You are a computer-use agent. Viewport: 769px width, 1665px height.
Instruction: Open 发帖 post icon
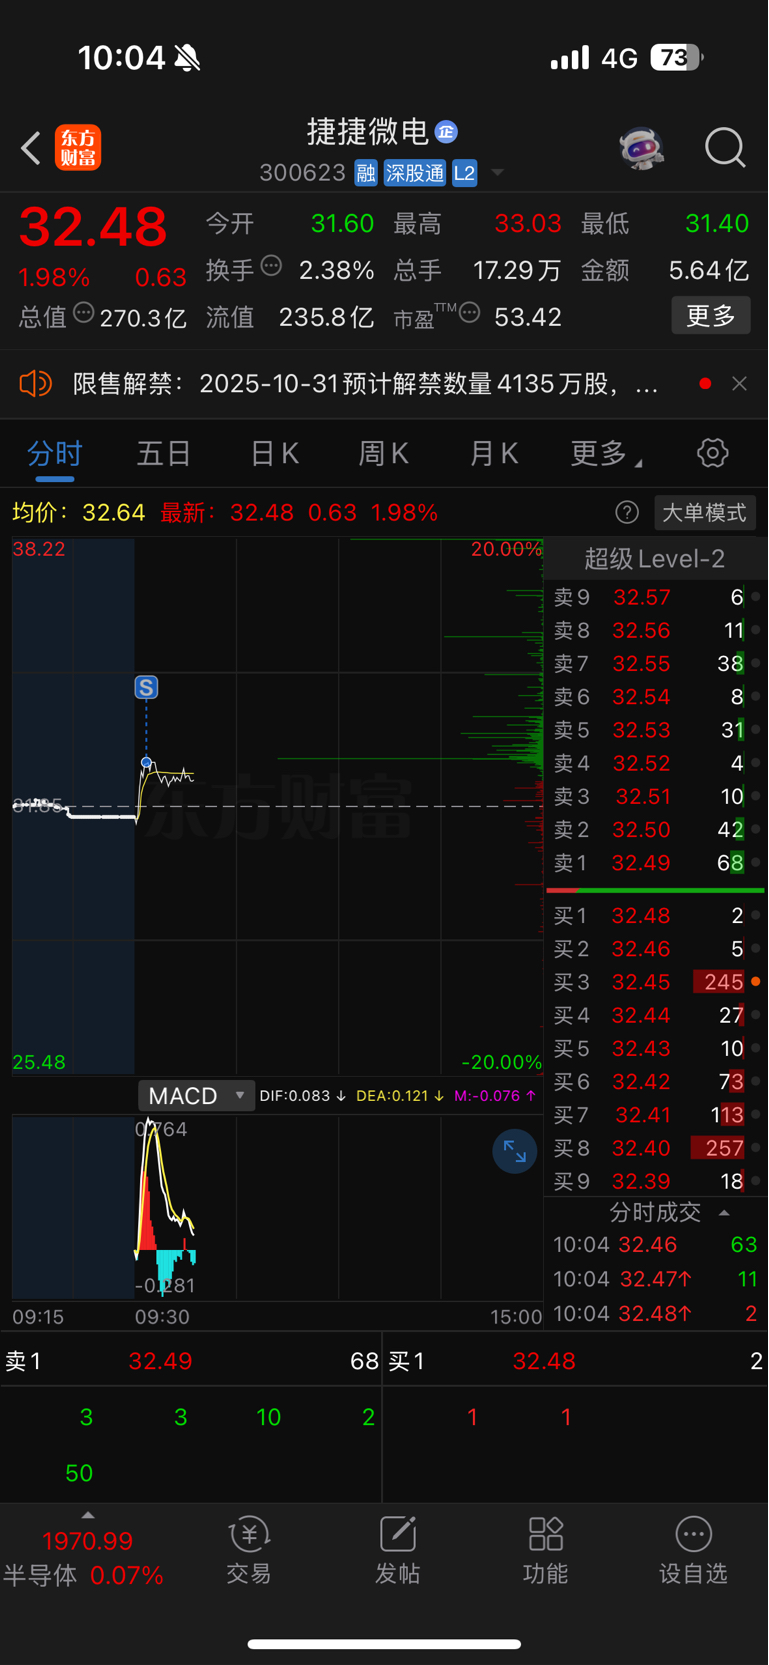397,1550
